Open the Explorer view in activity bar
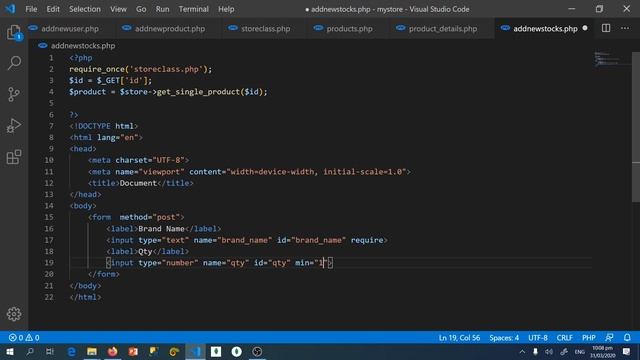640x360 pixels. click(x=14, y=32)
